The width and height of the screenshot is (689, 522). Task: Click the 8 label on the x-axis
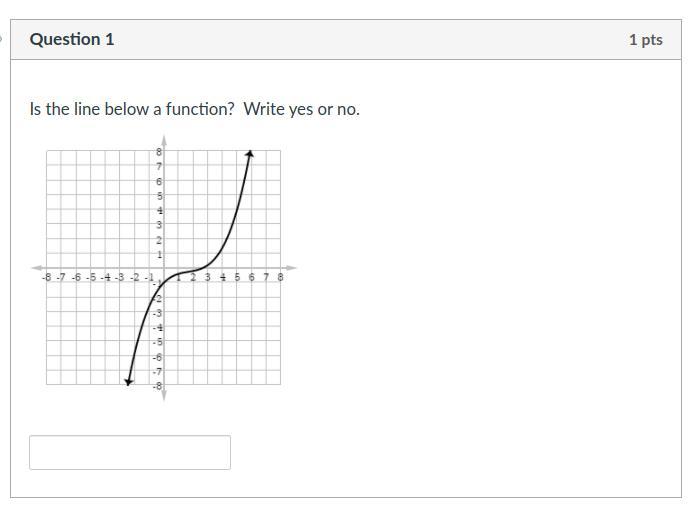coord(280,277)
